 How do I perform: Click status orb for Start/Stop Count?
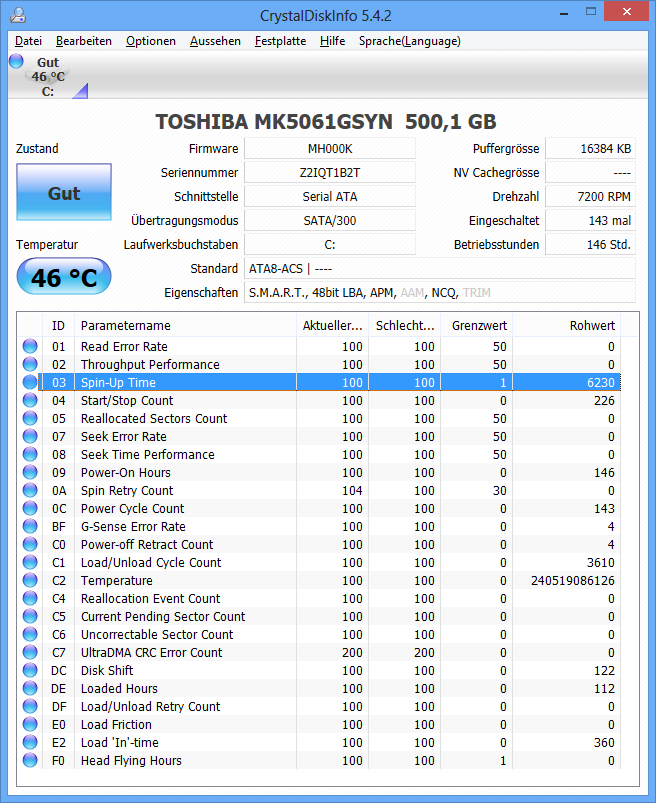coord(30,400)
